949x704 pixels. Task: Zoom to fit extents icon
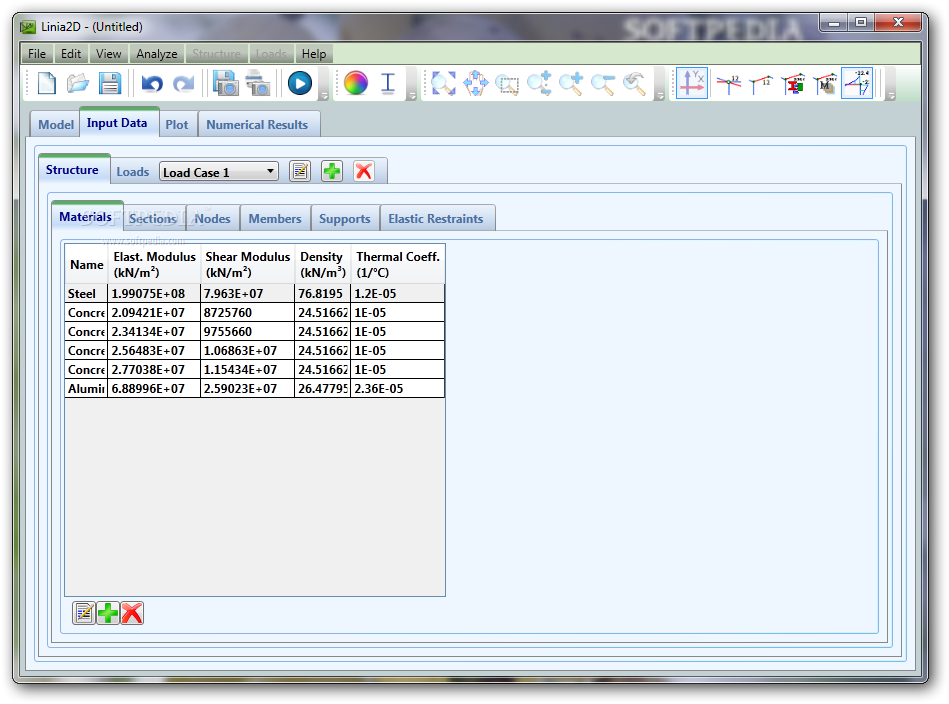[444, 83]
